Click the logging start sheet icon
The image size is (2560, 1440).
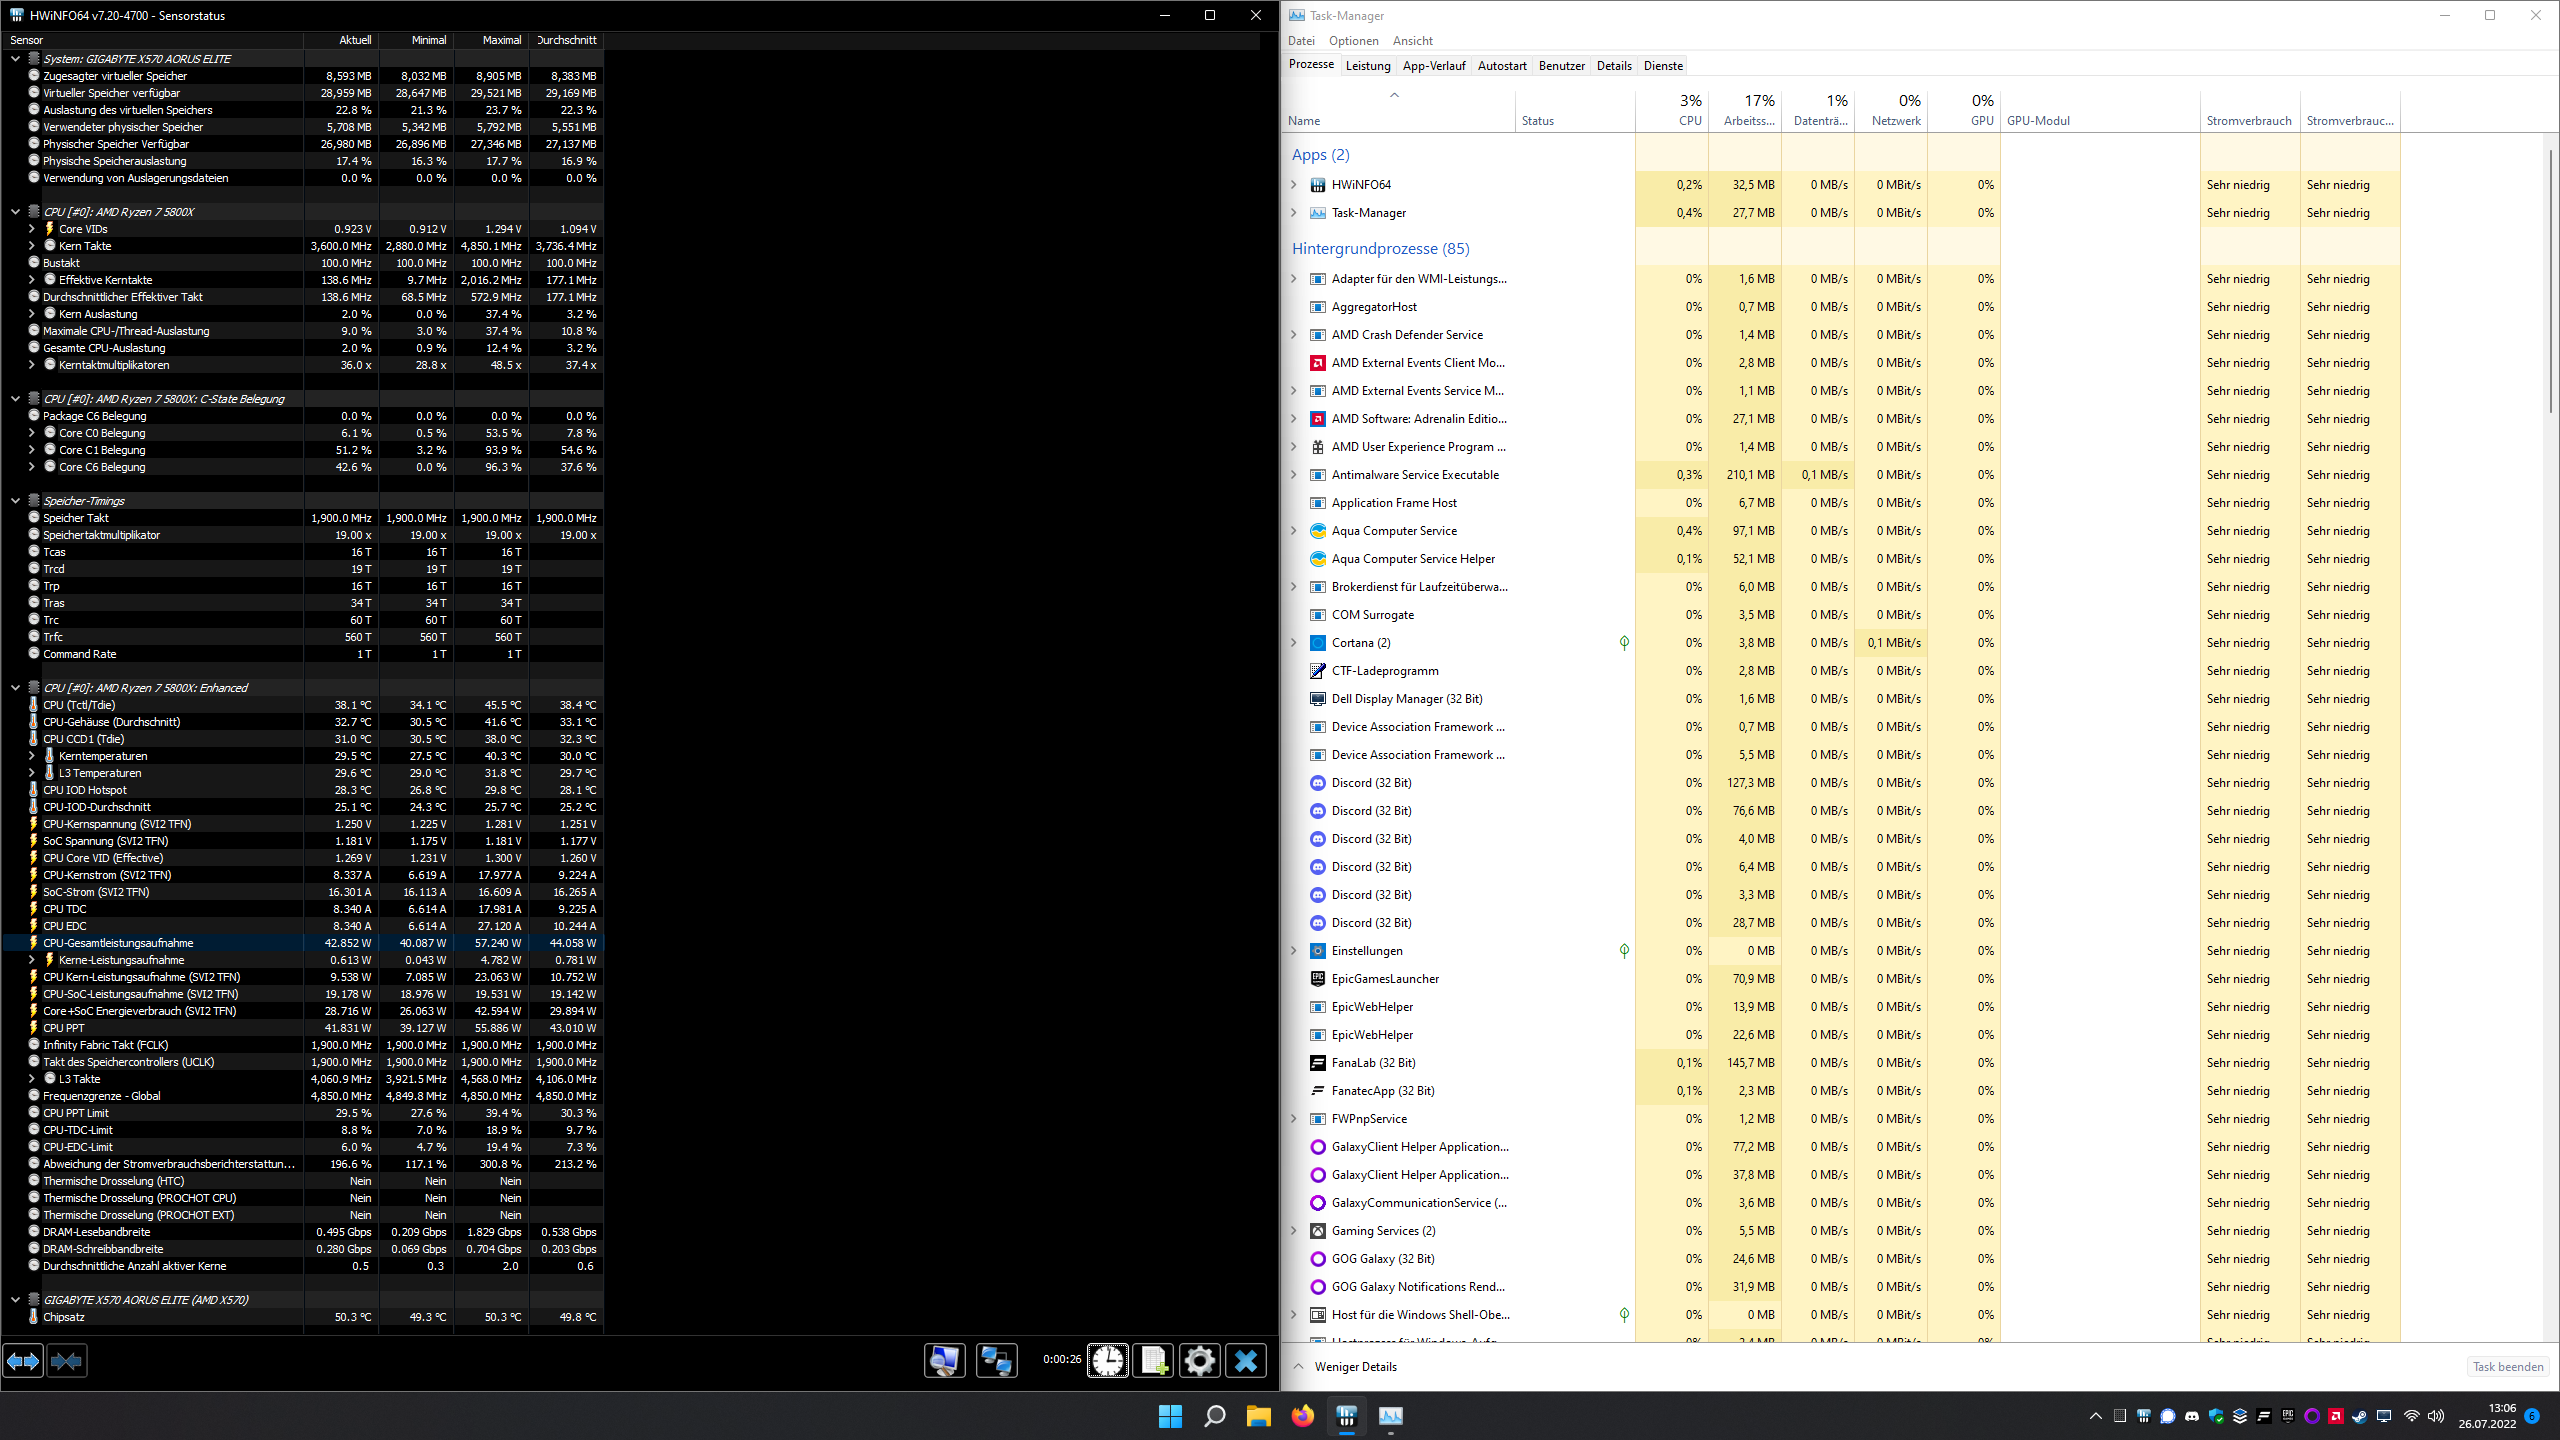click(1154, 1361)
